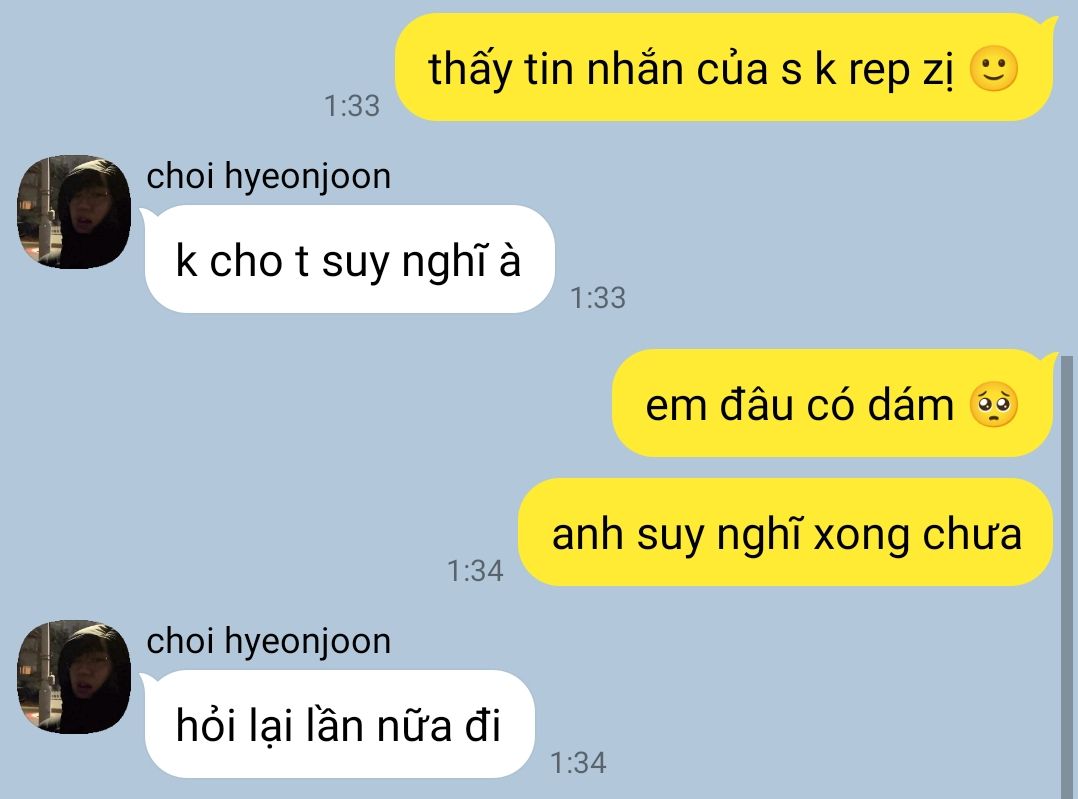Click the 1:33 timestamp after 'k cho t suy nghĩ à'

click(x=598, y=298)
